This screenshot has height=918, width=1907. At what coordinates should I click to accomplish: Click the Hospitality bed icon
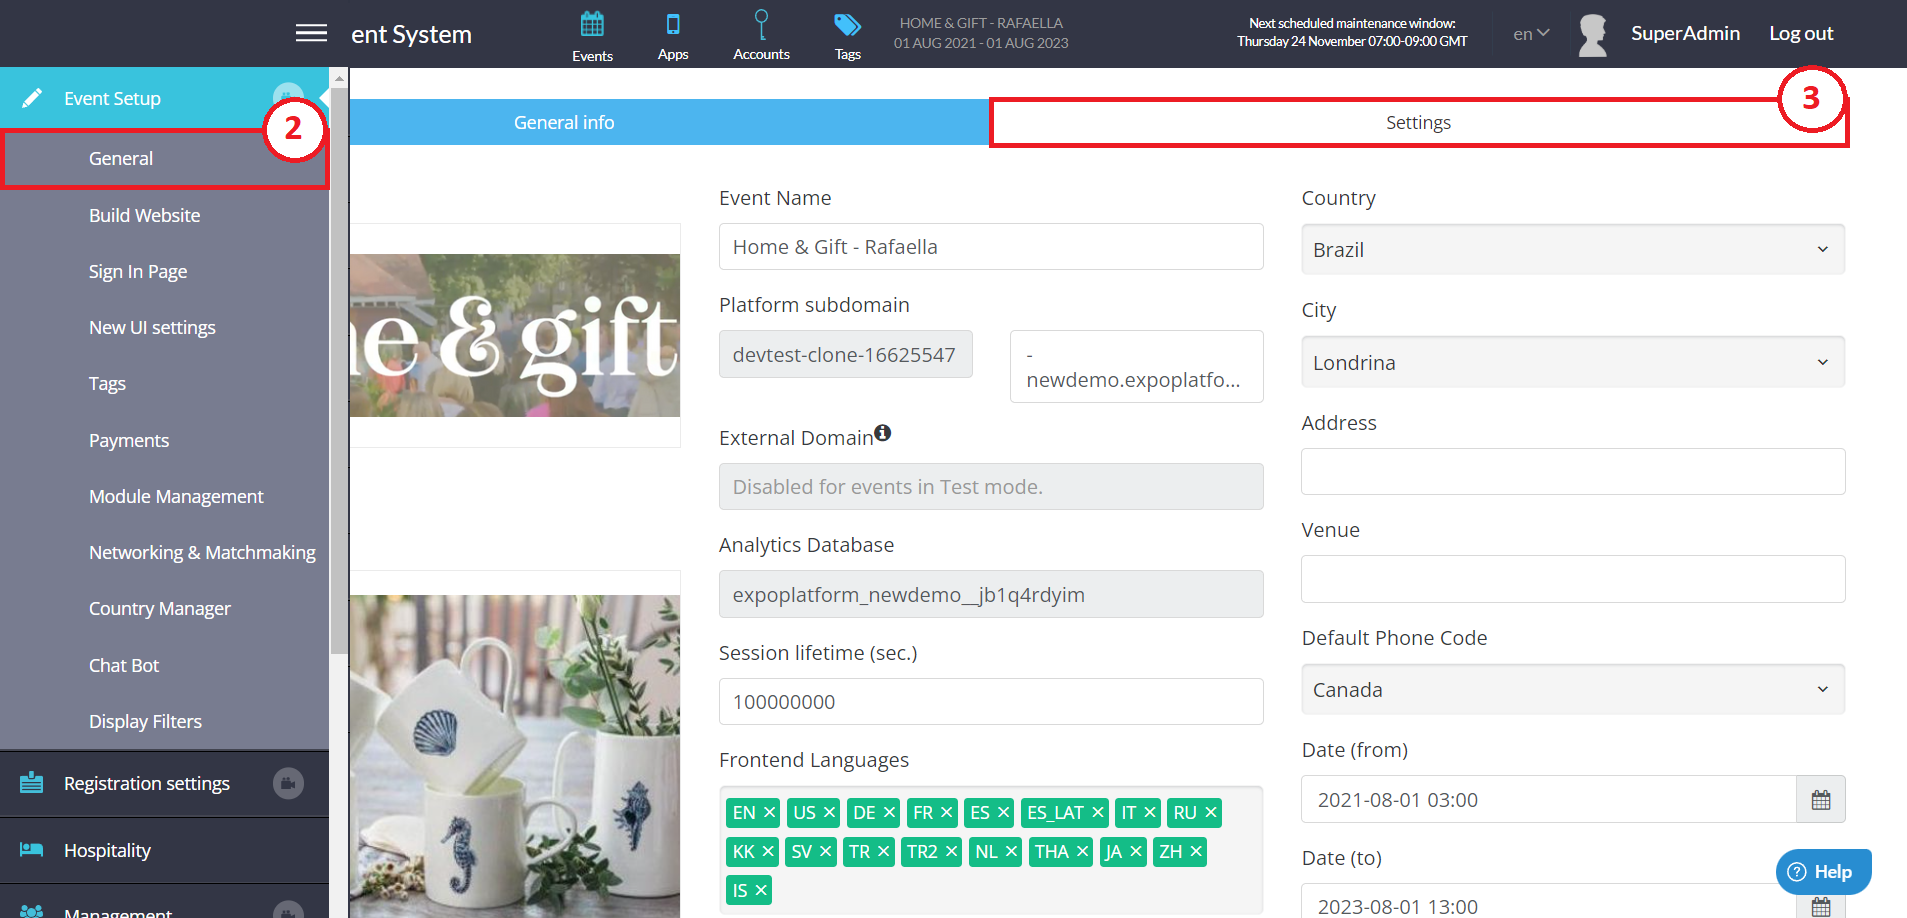[32, 850]
